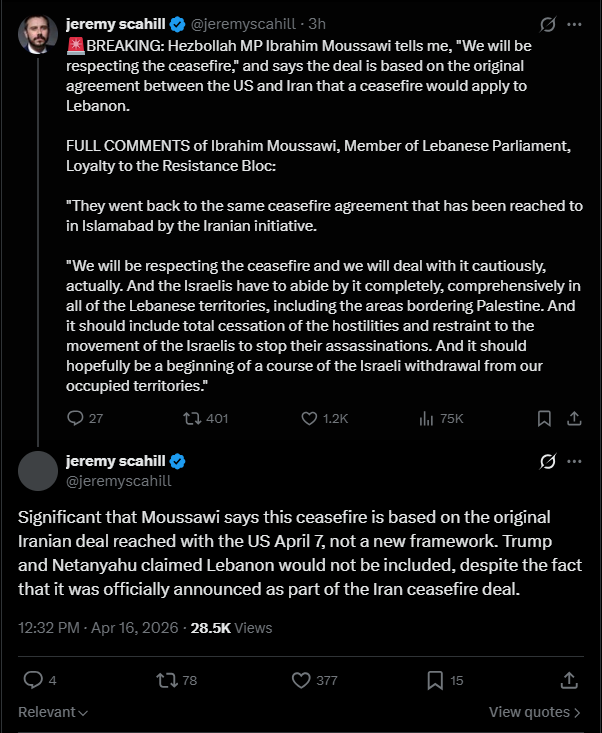
Task: Bookmark the tweet with 15 bookmarks
Action: coord(435,680)
